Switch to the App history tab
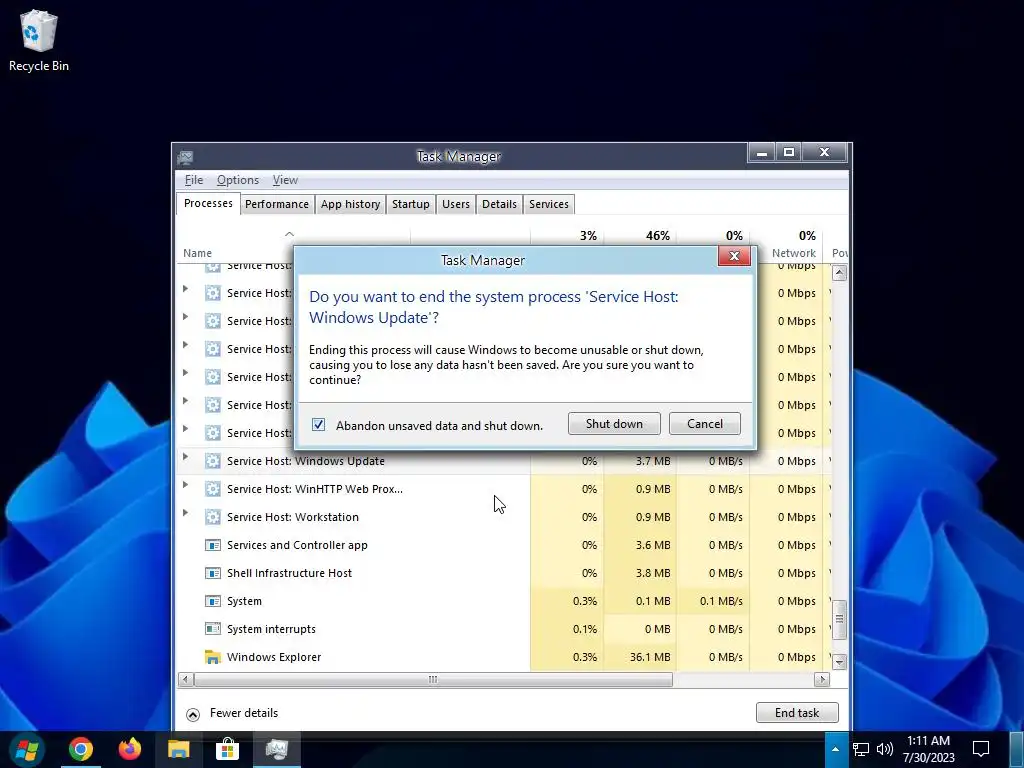Image resolution: width=1024 pixels, height=768 pixels. [350, 204]
